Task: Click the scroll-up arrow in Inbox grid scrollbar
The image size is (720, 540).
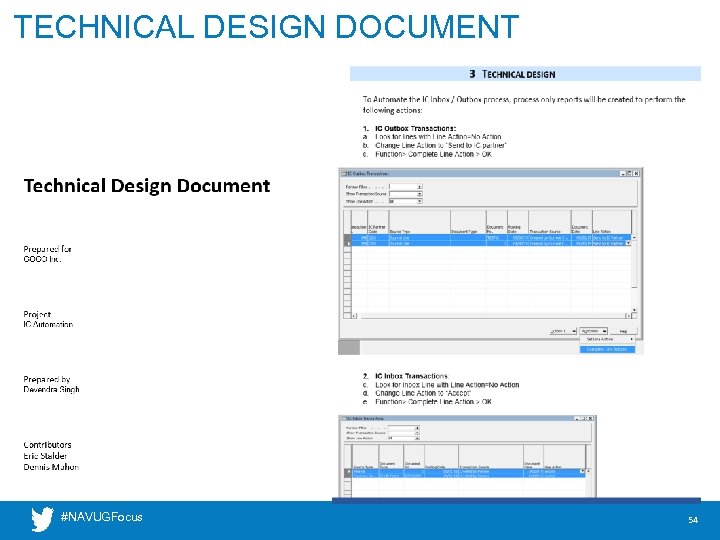Action: (589, 471)
